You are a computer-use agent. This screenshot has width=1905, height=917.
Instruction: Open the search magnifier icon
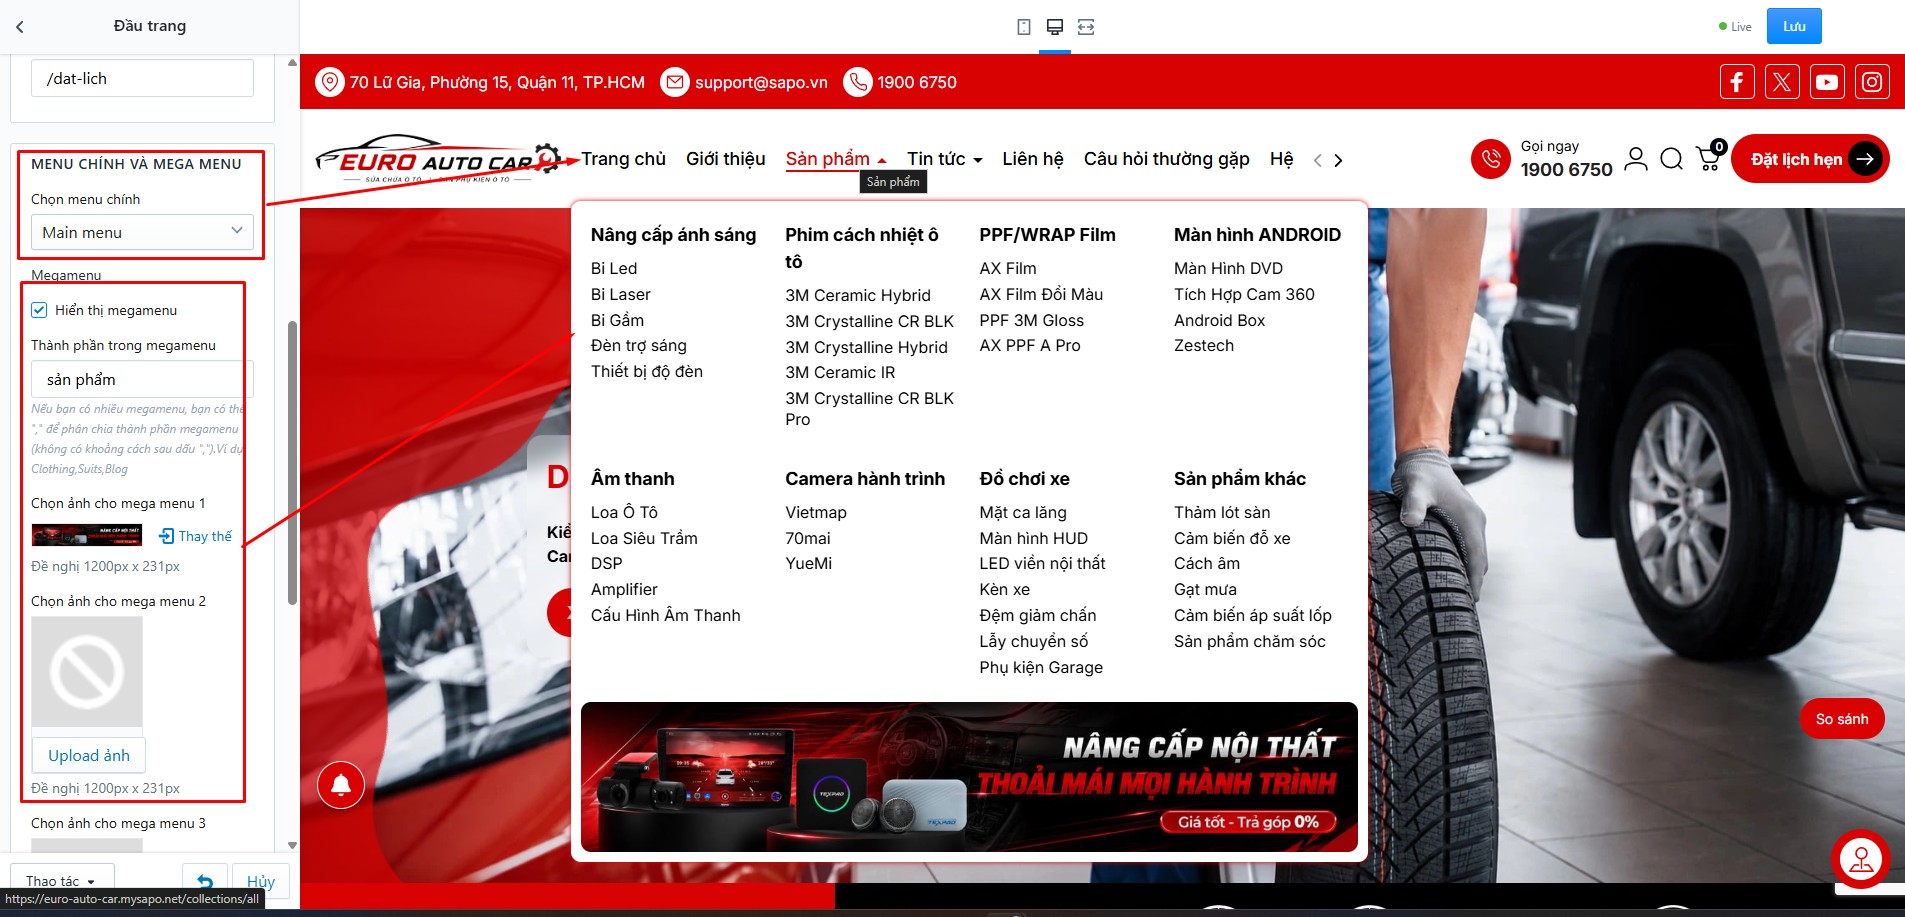tap(1671, 159)
